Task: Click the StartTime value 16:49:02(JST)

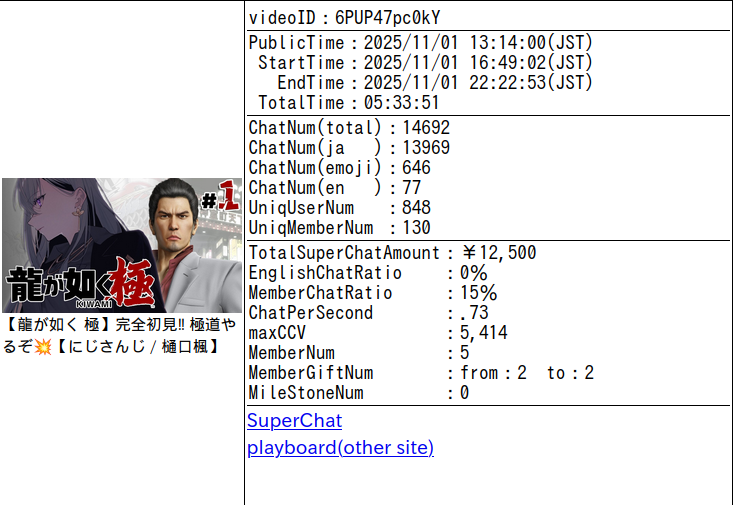Action: tap(531, 63)
